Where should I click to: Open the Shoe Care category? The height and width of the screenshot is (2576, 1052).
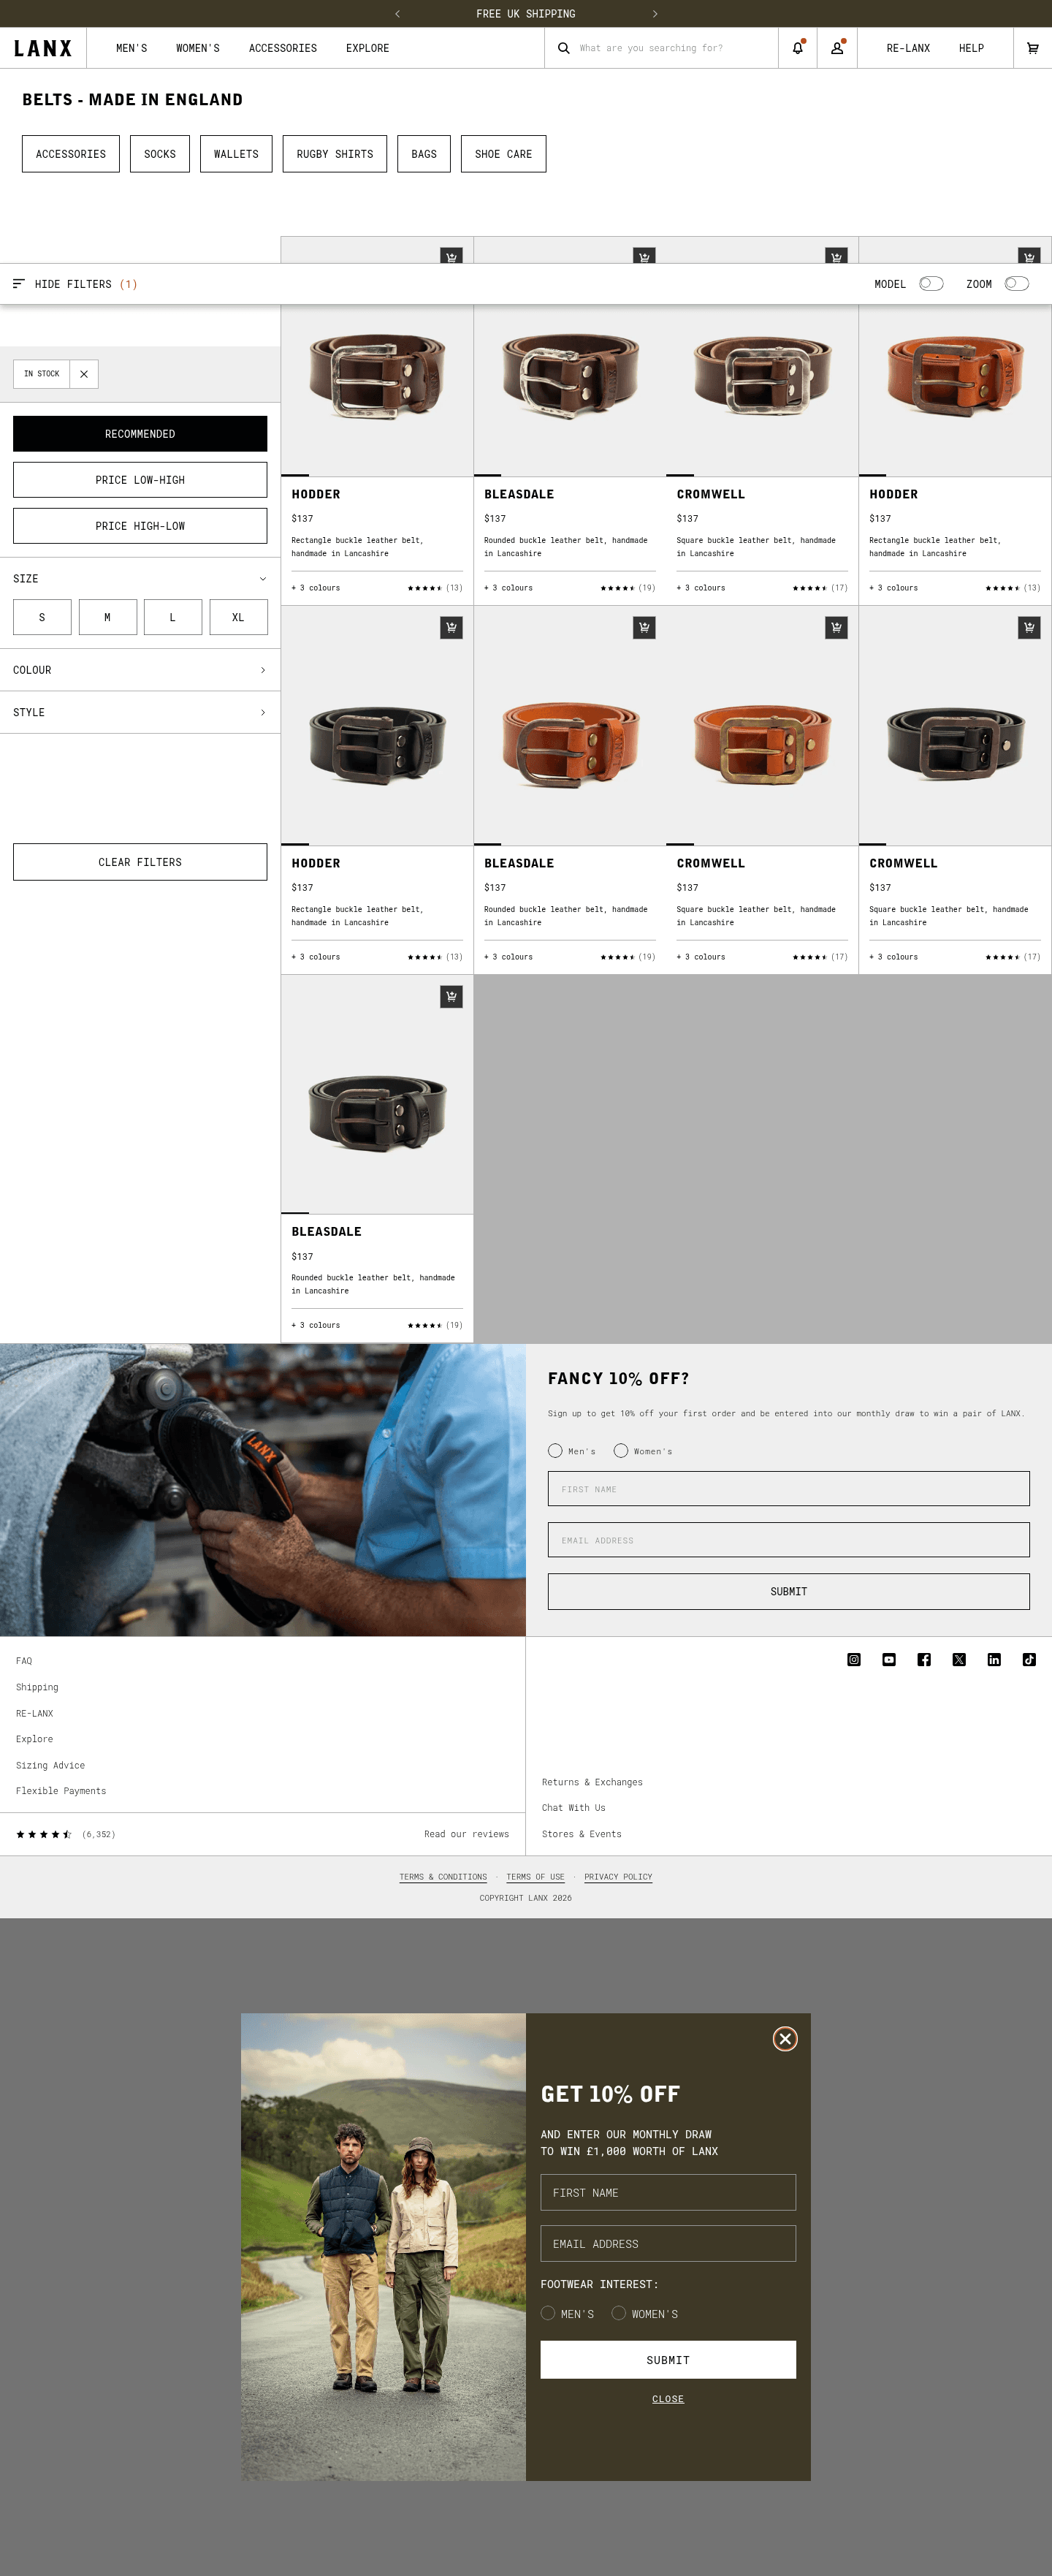[503, 154]
